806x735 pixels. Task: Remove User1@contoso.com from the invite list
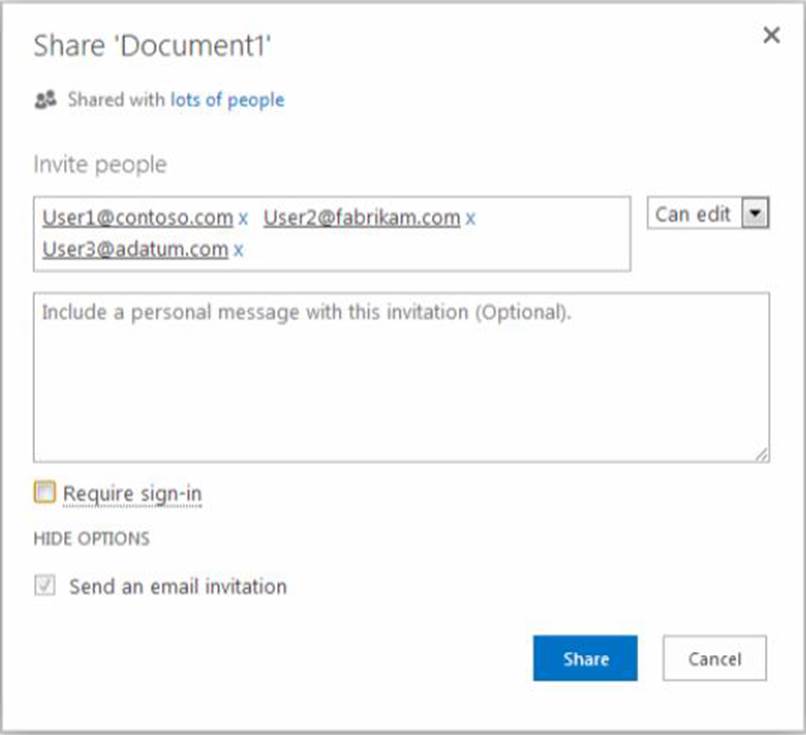pos(243,218)
